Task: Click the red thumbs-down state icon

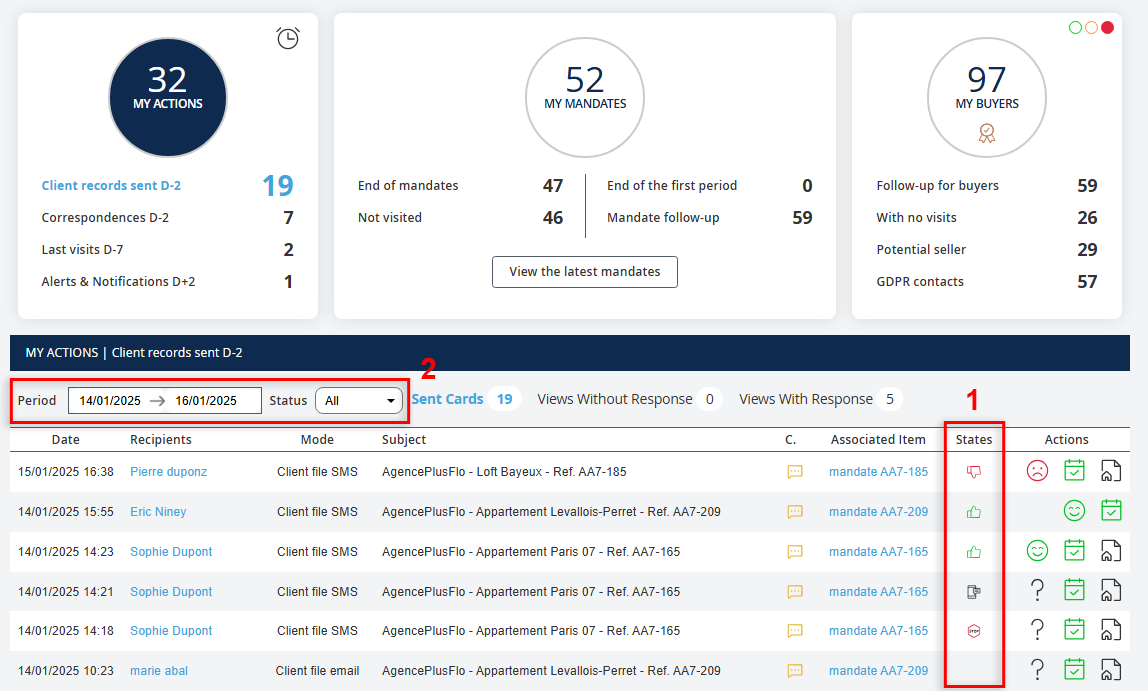Action: (974, 472)
